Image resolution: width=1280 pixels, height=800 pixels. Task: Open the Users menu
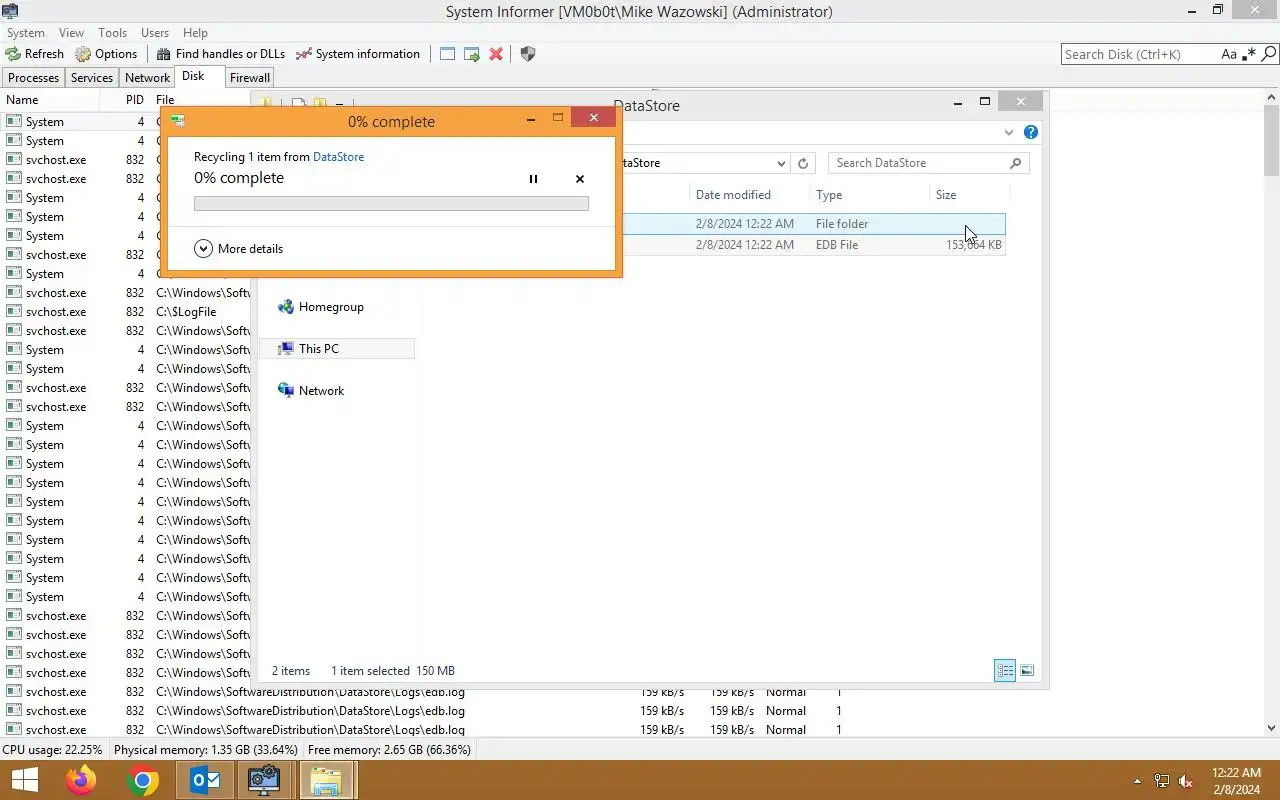[x=155, y=33]
